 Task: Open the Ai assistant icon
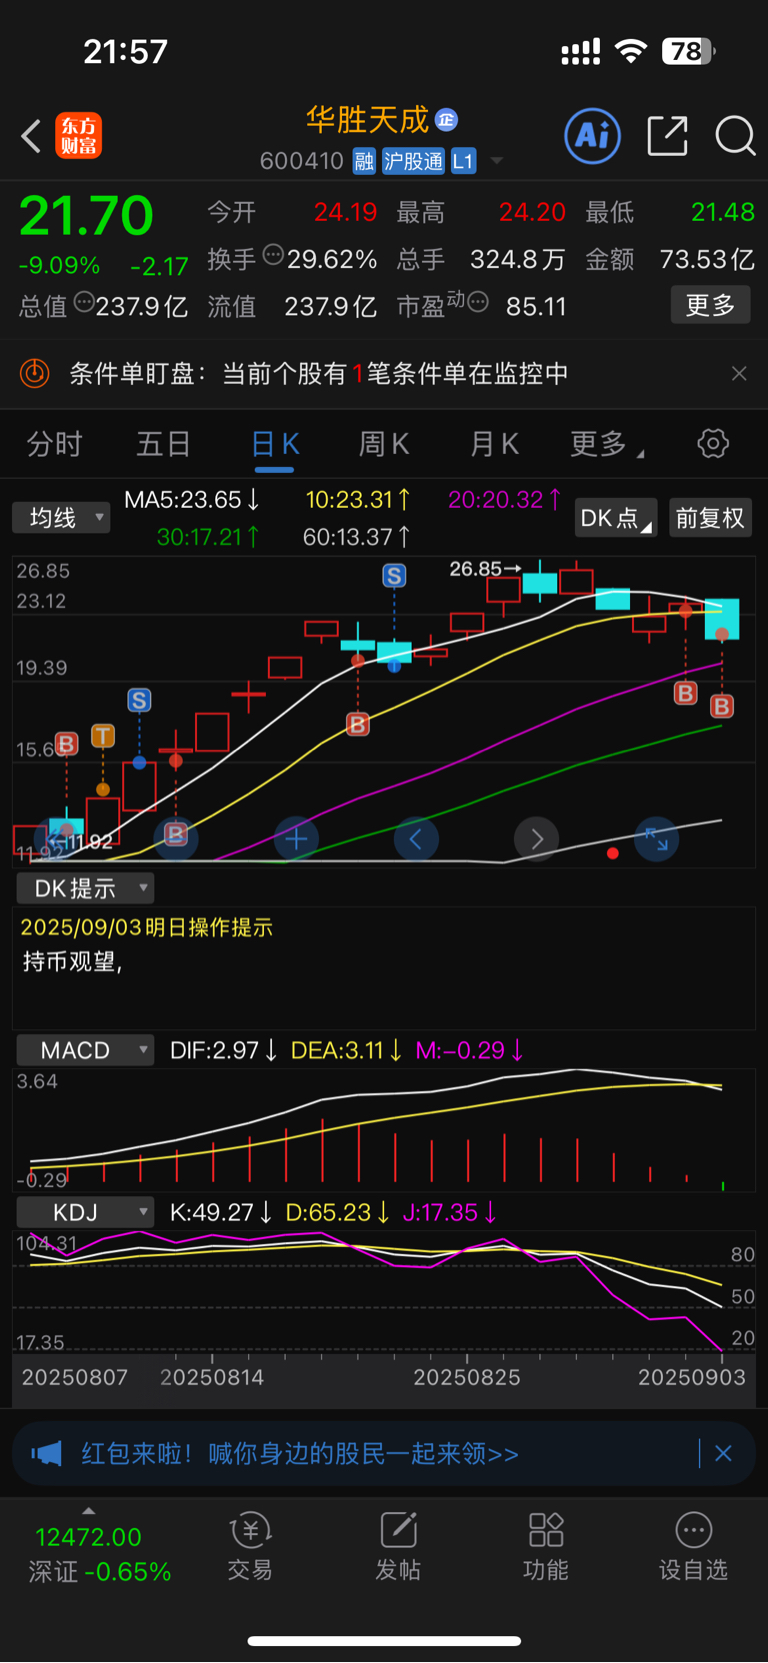click(593, 136)
